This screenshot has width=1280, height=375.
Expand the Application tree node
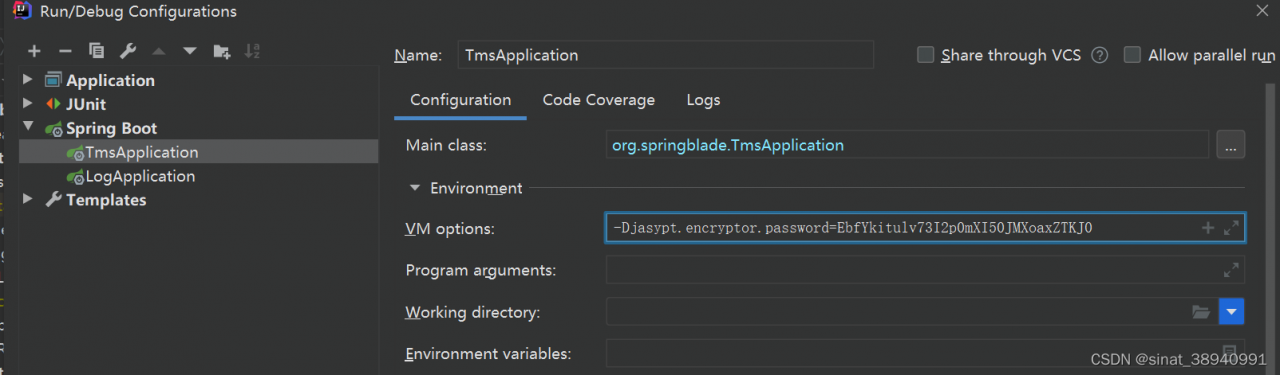pos(29,80)
